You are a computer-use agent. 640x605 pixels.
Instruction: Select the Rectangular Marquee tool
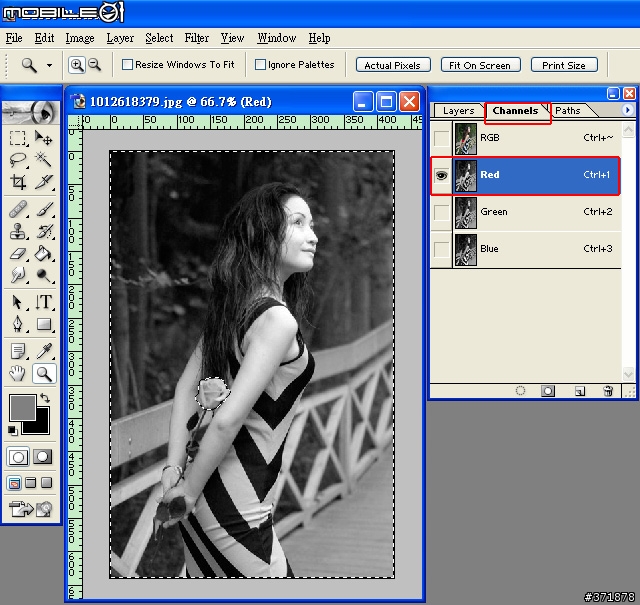pyautogui.click(x=18, y=138)
